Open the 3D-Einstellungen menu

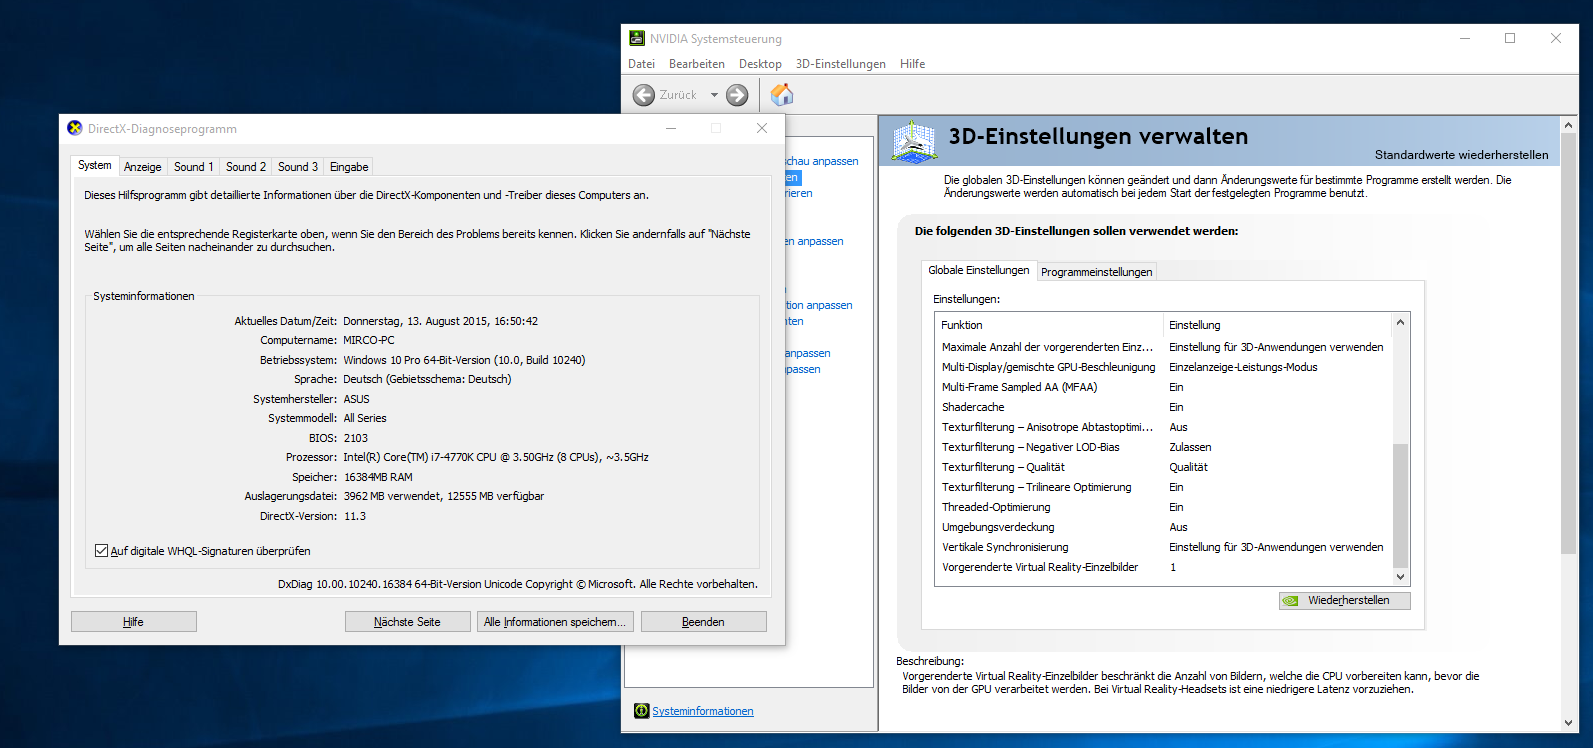pyautogui.click(x=841, y=64)
